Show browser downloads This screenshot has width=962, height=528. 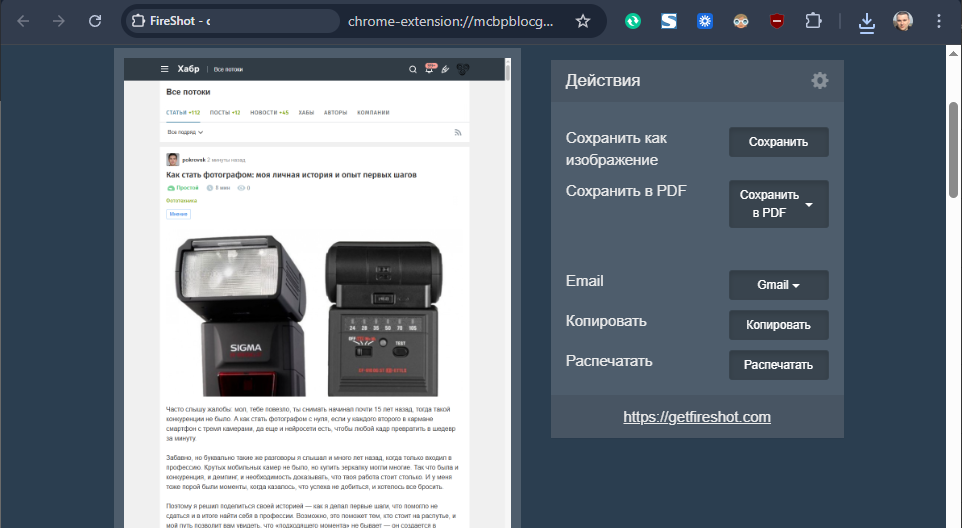point(866,23)
